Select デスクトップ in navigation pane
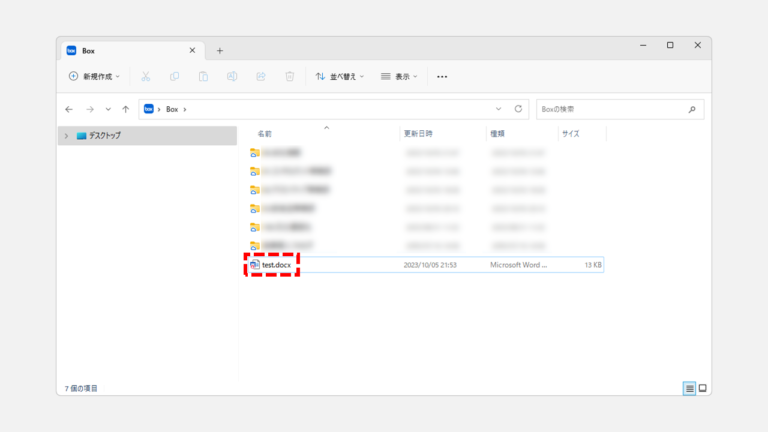This screenshot has height=432, width=768. tap(147, 136)
